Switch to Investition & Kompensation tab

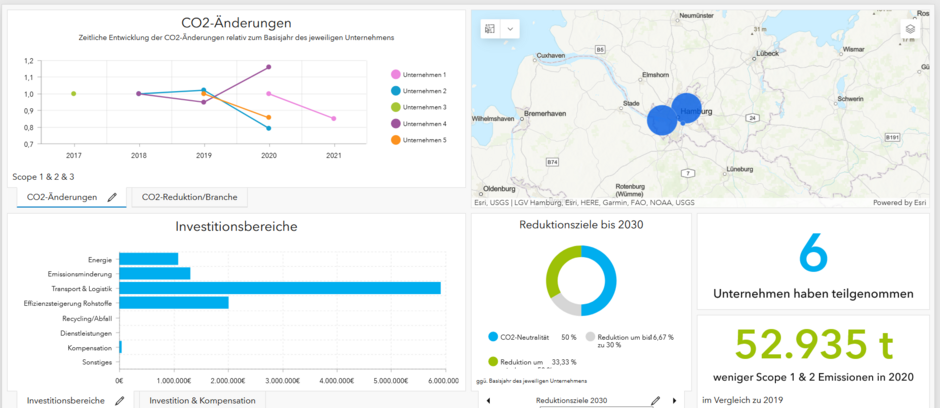tap(202, 400)
